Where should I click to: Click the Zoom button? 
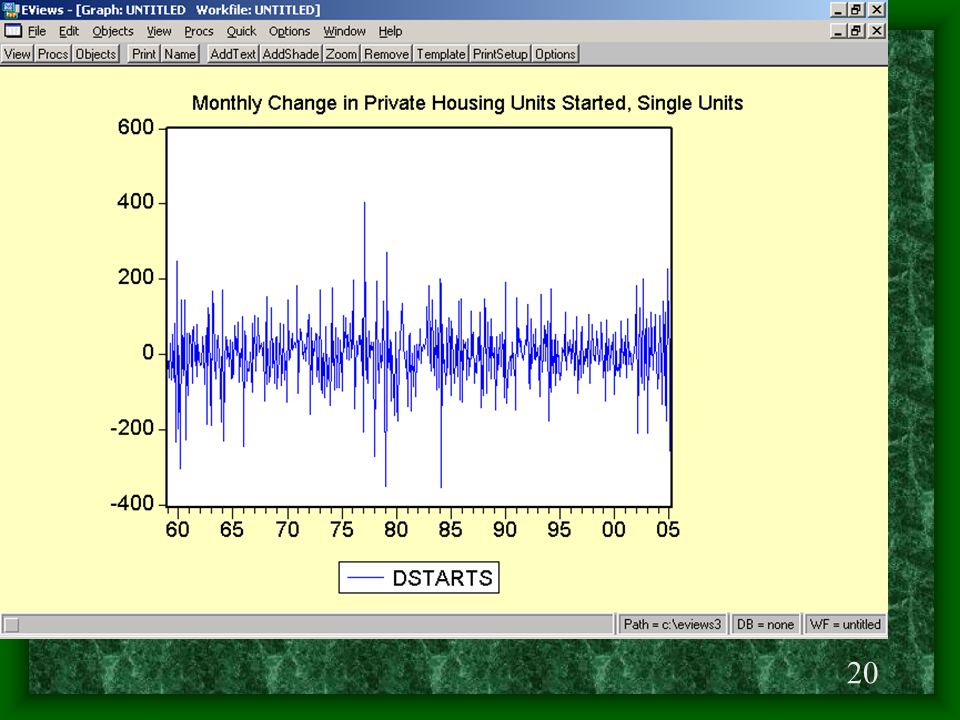coord(341,54)
